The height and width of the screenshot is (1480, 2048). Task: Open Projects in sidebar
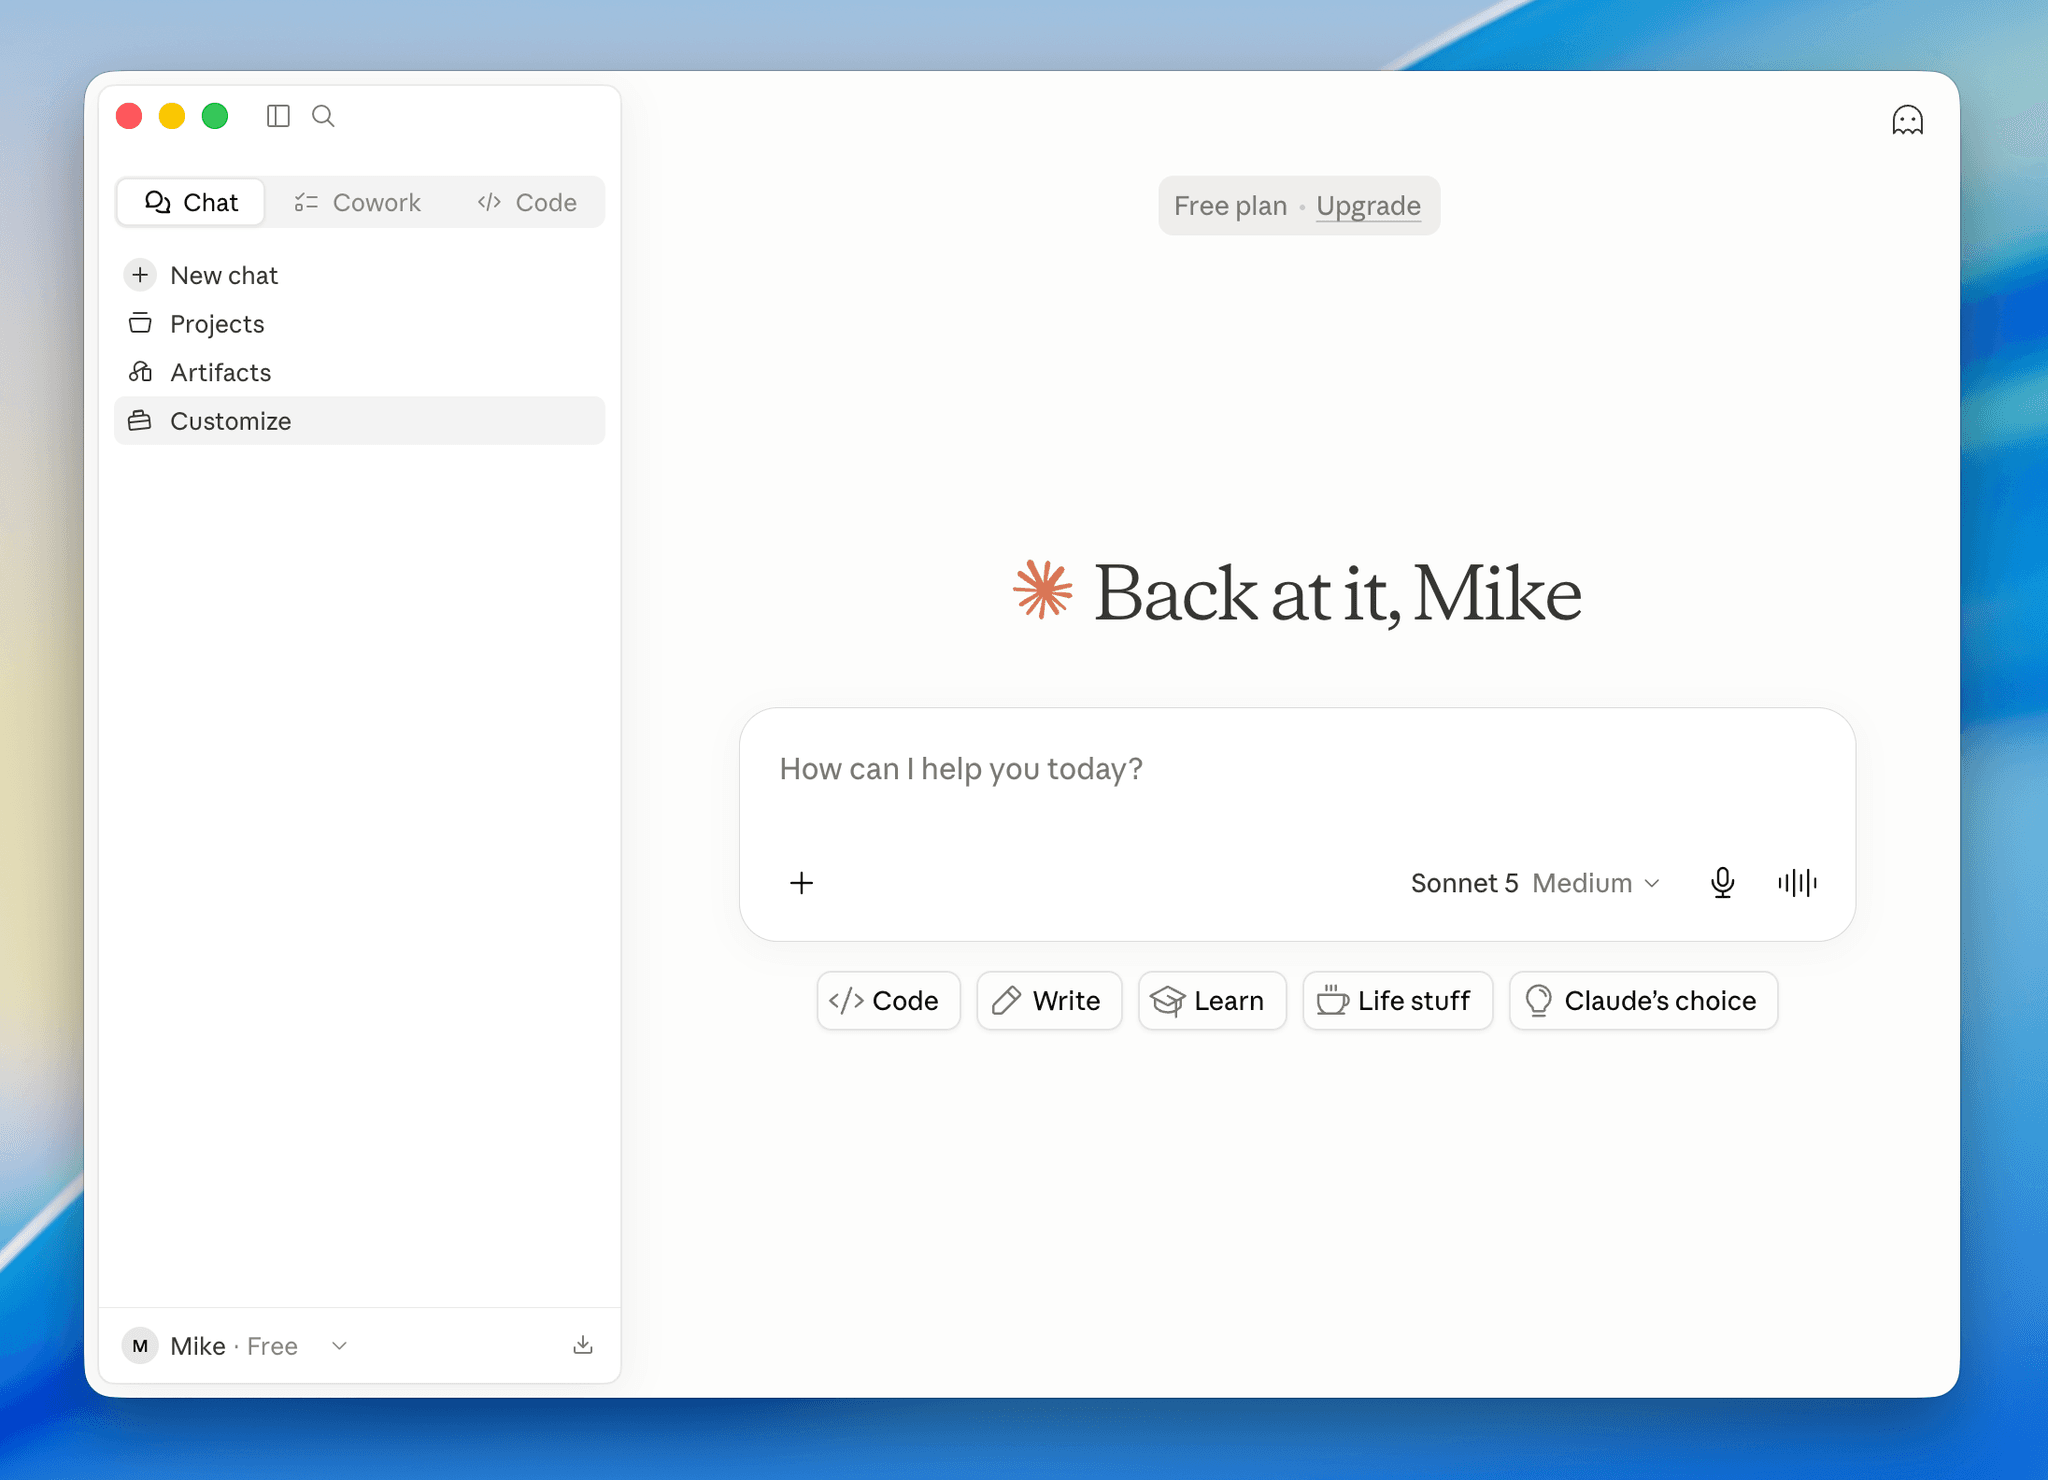pos(359,324)
